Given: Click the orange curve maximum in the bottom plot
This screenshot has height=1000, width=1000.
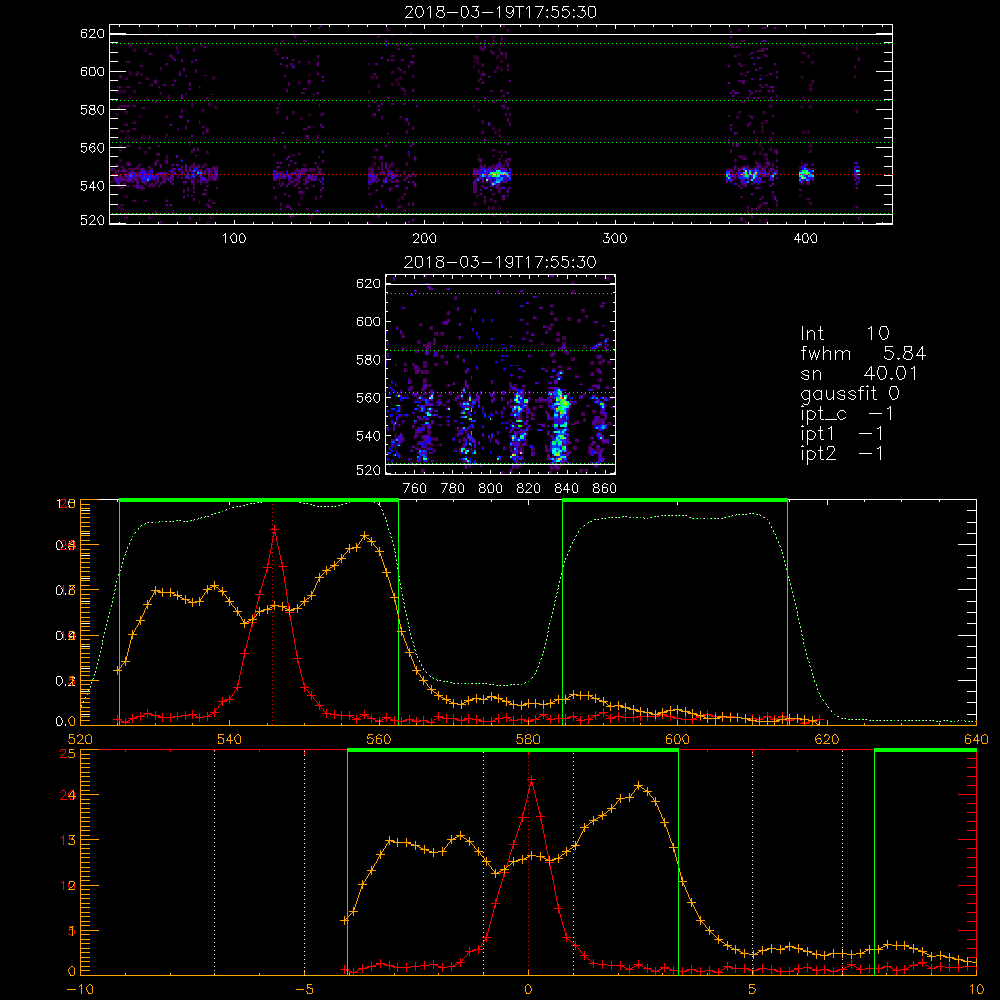Looking at the screenshot, I should pos(639,786).
